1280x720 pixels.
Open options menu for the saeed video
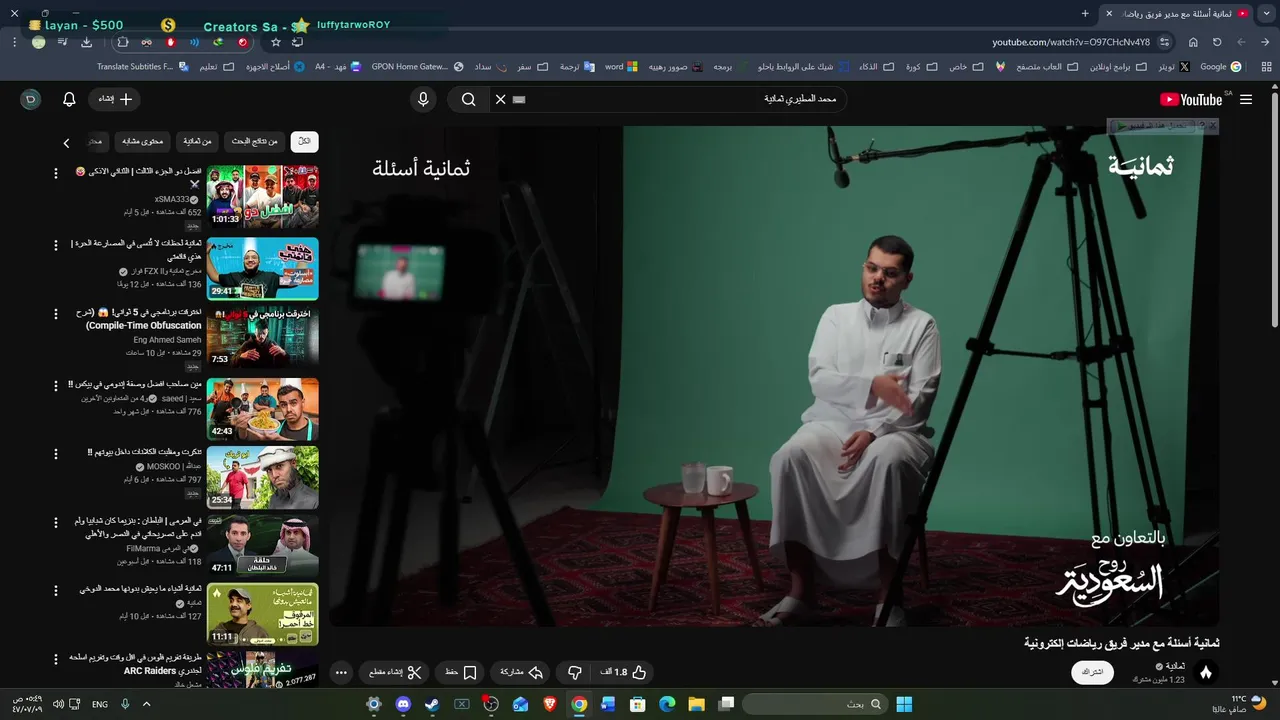point(56,385)
